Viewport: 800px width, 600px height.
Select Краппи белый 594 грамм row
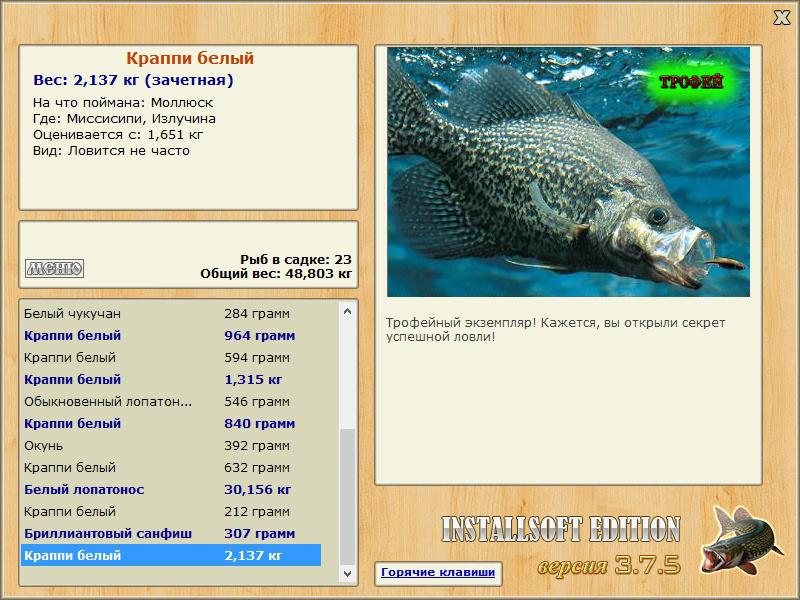coord(171,357)
